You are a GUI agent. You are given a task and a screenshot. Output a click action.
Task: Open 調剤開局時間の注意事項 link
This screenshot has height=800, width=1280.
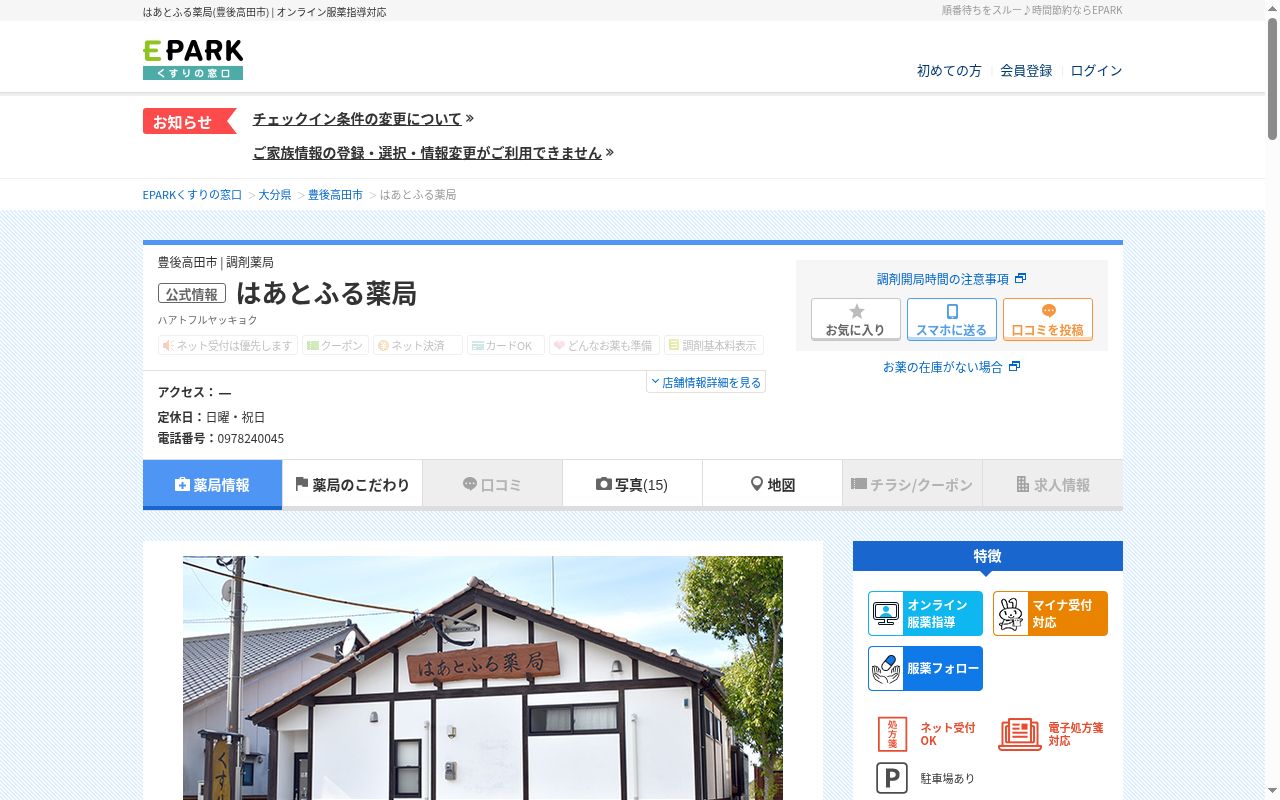point(943,279)
